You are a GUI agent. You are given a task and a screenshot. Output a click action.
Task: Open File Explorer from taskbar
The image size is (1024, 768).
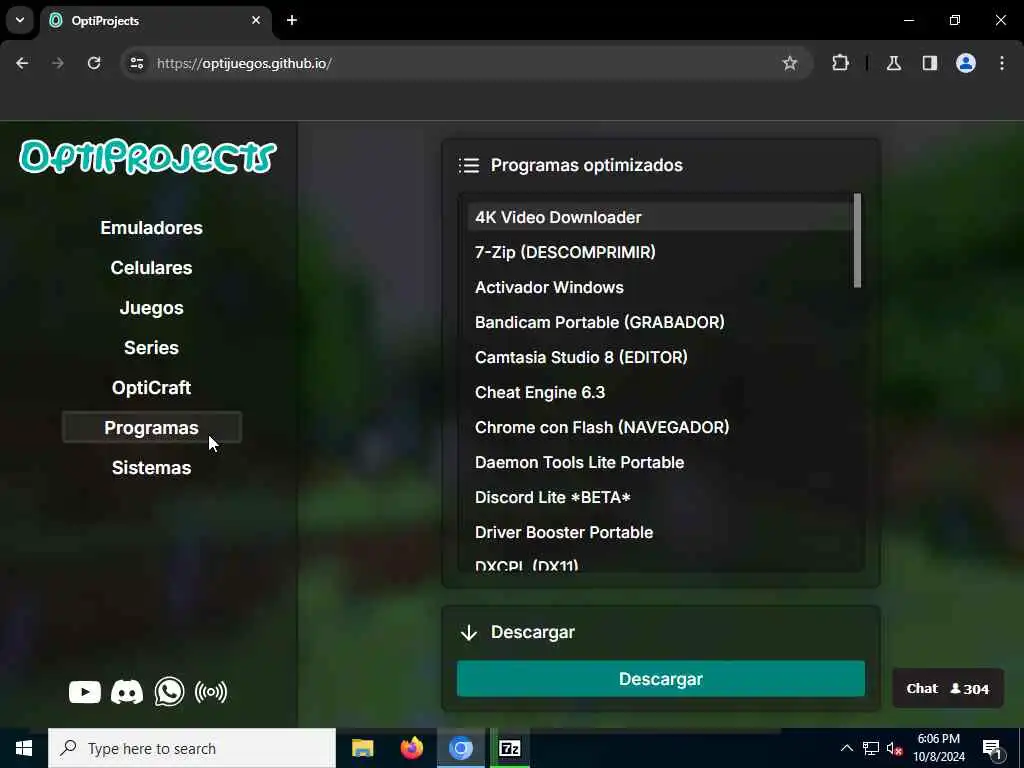point(362,748)
